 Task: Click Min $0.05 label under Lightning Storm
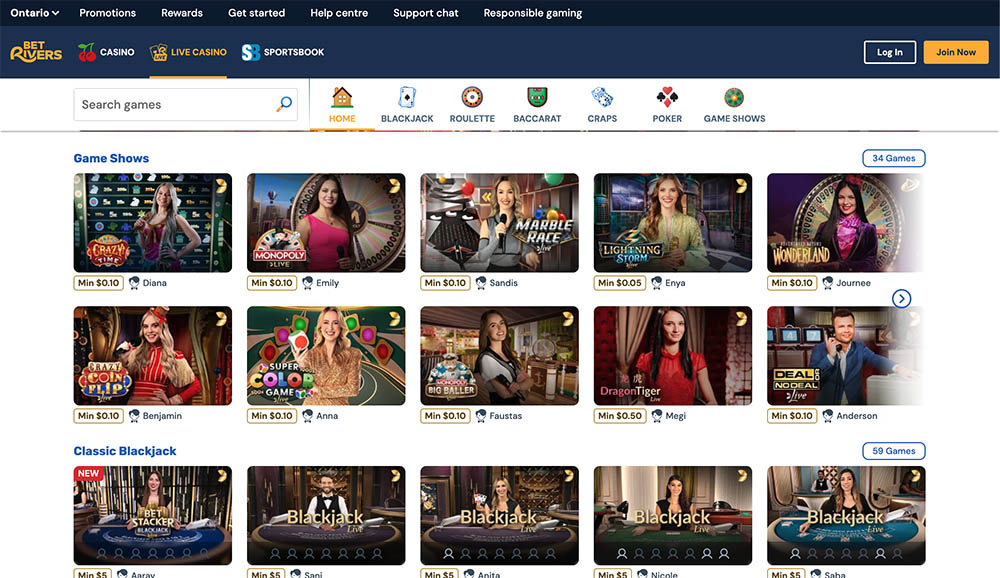click(x=619, y=283)
